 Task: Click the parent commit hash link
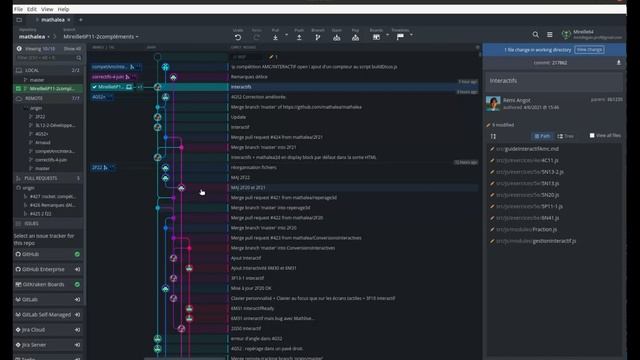(x=614, y=99)
